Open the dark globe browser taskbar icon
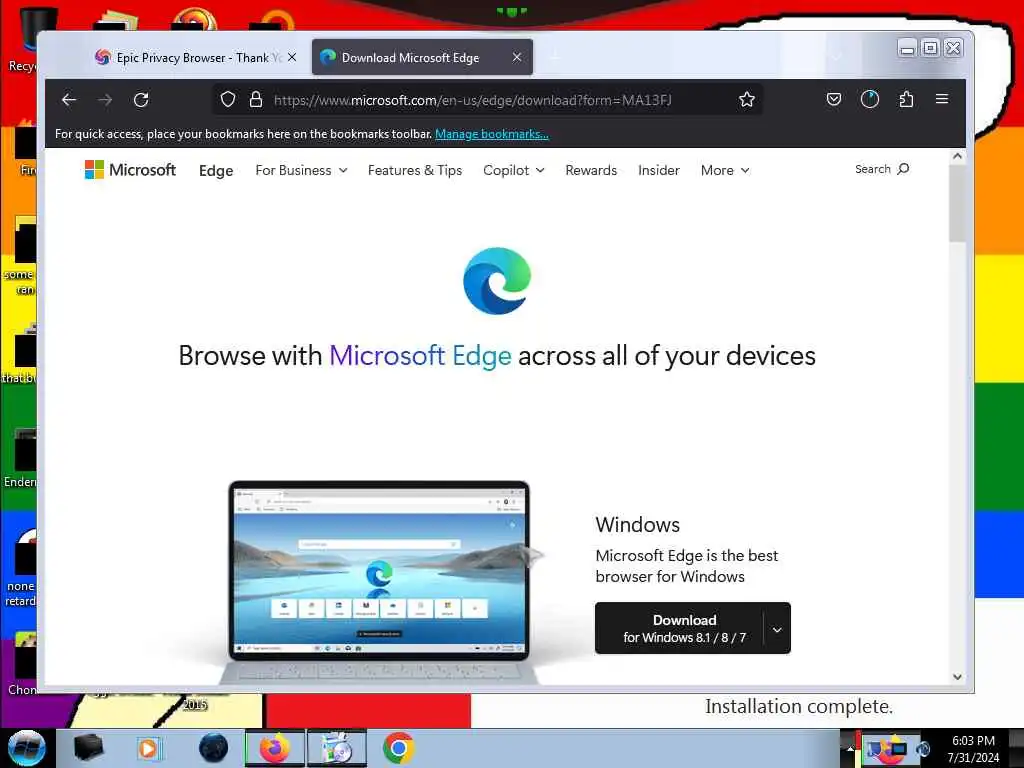 pyautogui.click(x=214, y=748)
